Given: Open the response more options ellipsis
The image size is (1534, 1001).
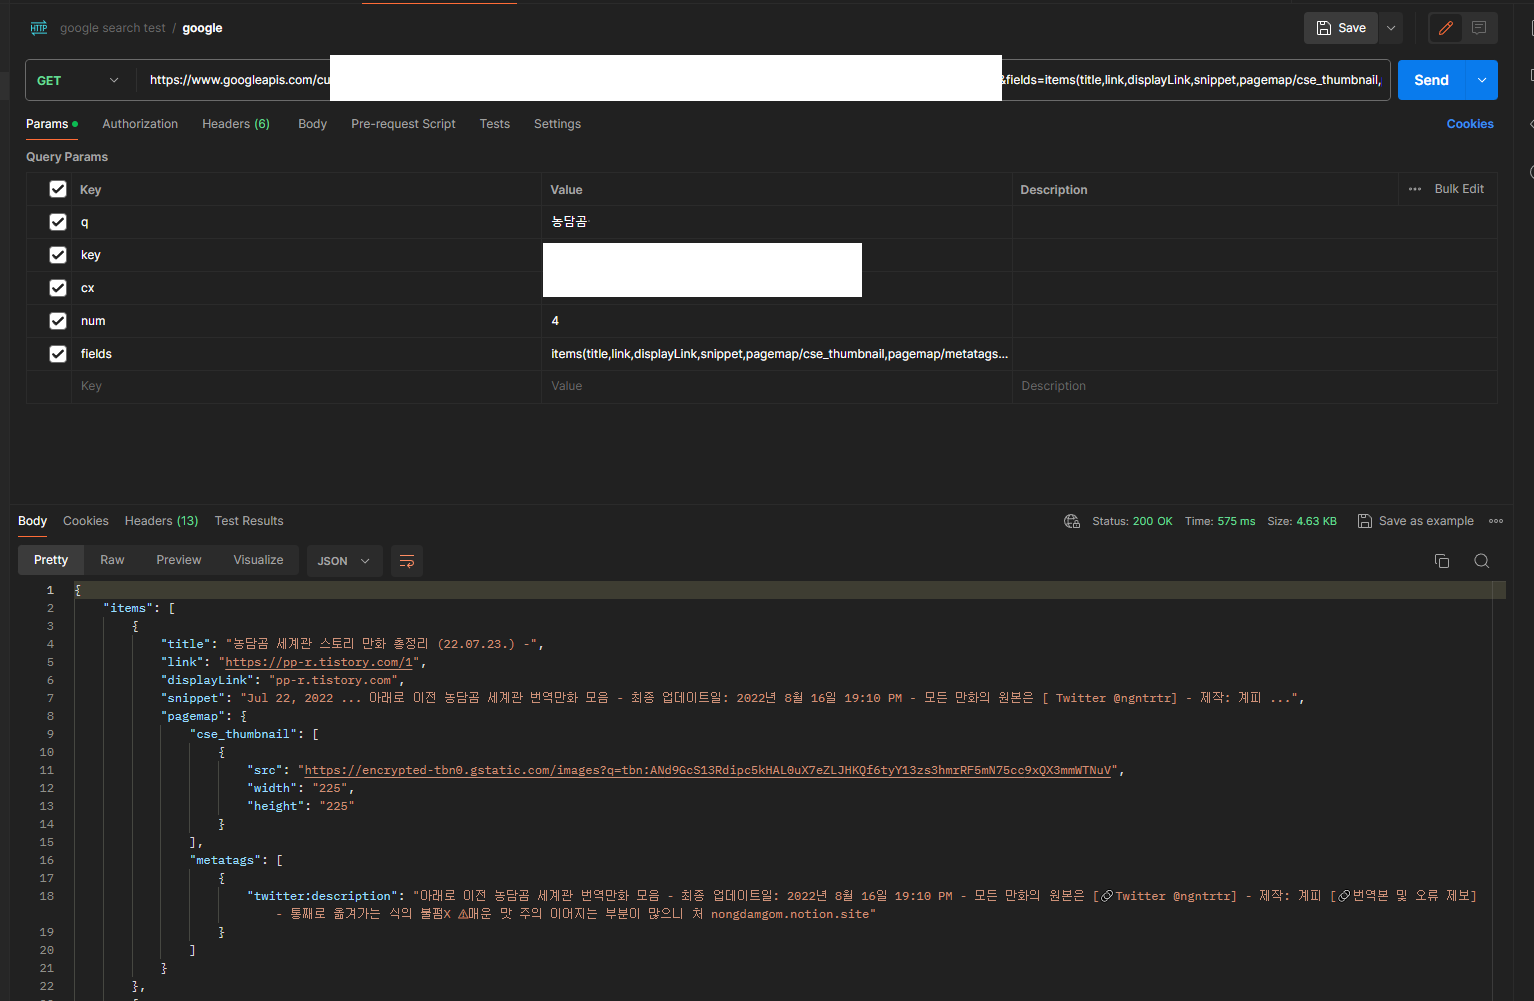Looking at the screenshot, I should tap(1496, 521).
